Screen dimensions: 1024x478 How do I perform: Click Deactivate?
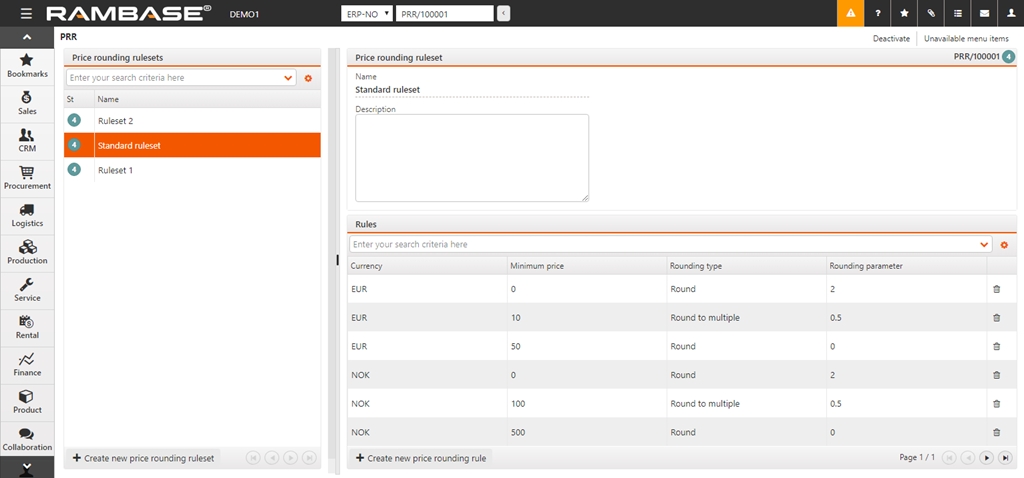pyautogui.click(x=891, y=39)
